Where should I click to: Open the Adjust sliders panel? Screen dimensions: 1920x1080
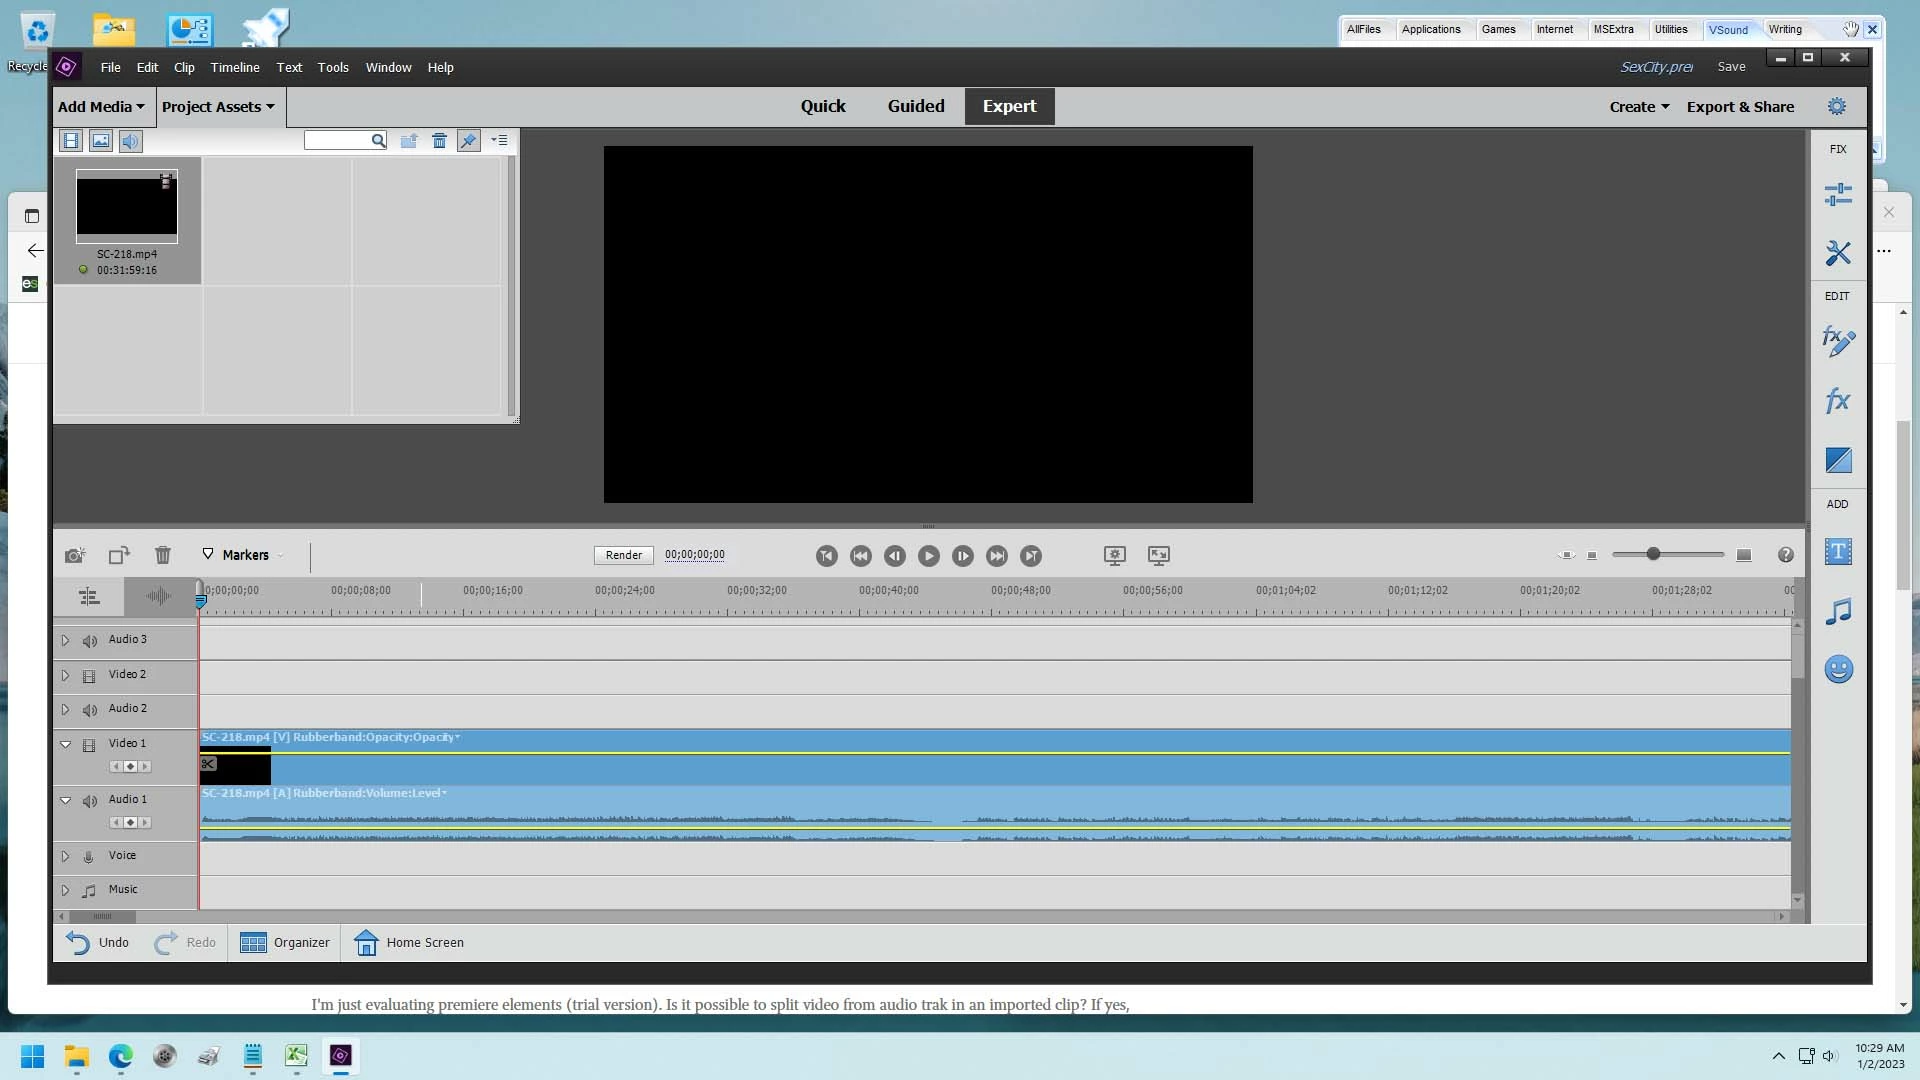(1838, 194)
